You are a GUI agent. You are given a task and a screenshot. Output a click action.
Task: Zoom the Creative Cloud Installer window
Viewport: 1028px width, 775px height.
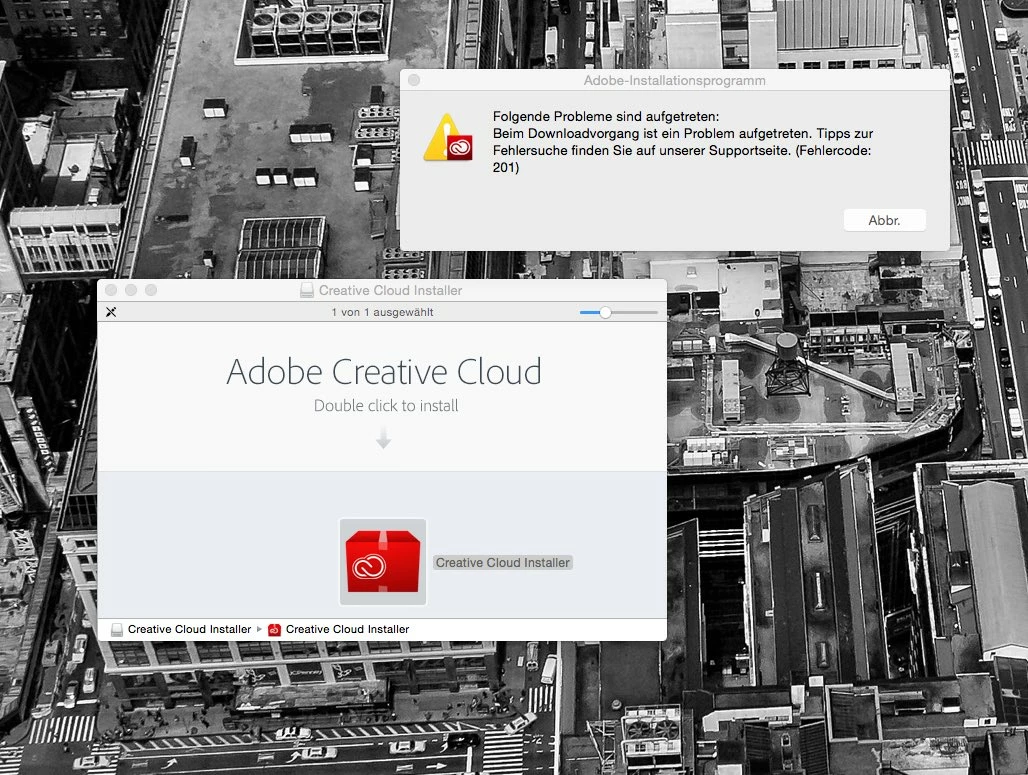click(x=151, y=290)
